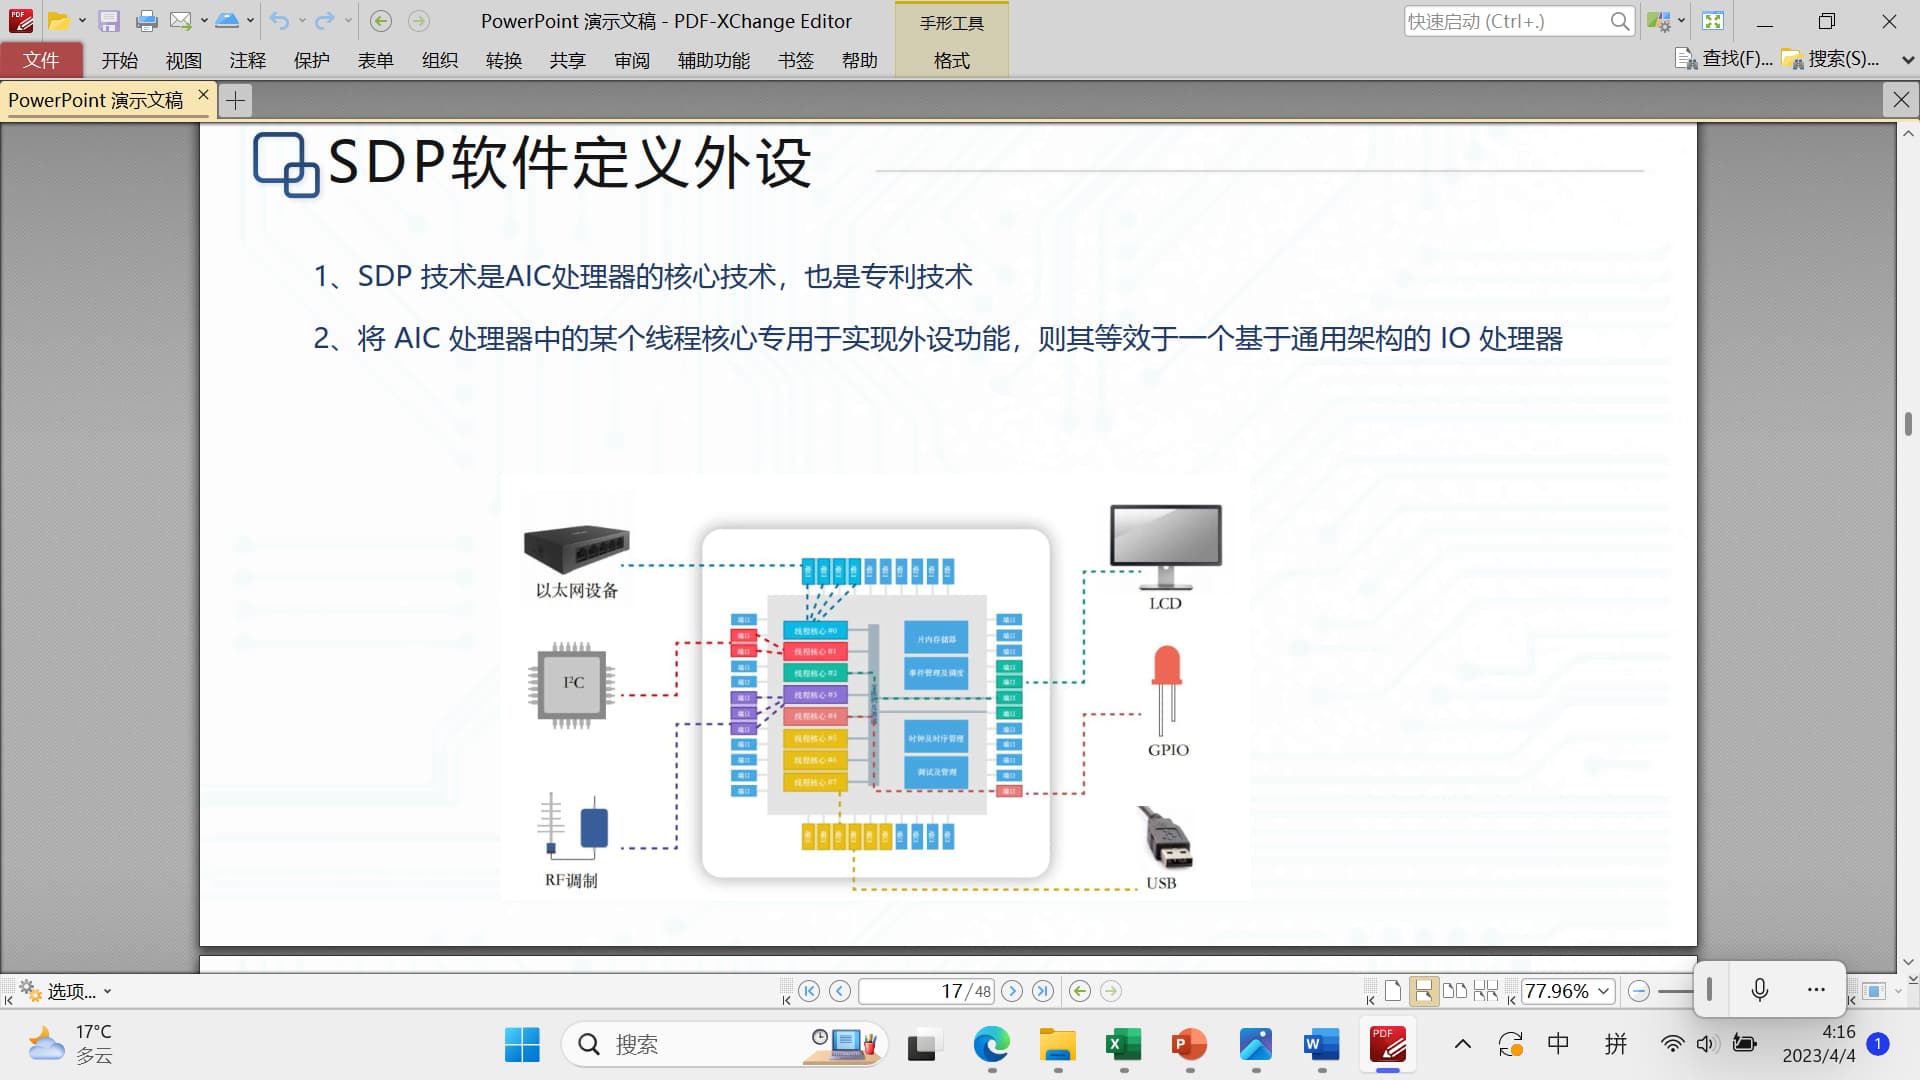Click the vertical scrollbar thumb

click(x=1908, y=423)
